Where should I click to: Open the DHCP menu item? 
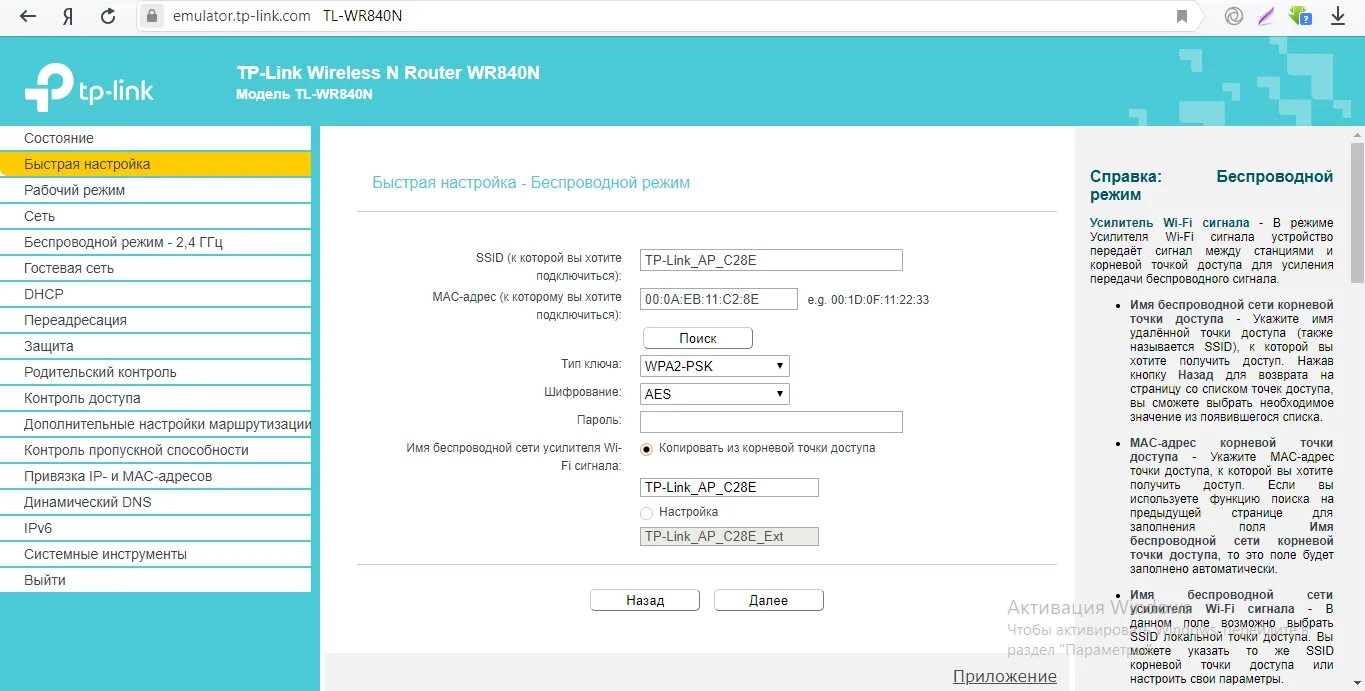pos(155,294)
